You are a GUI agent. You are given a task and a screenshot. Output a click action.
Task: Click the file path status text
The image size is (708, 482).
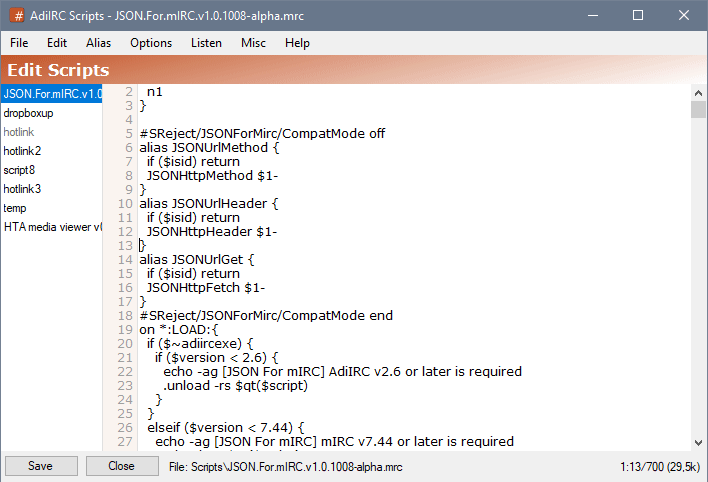point(285,467)
